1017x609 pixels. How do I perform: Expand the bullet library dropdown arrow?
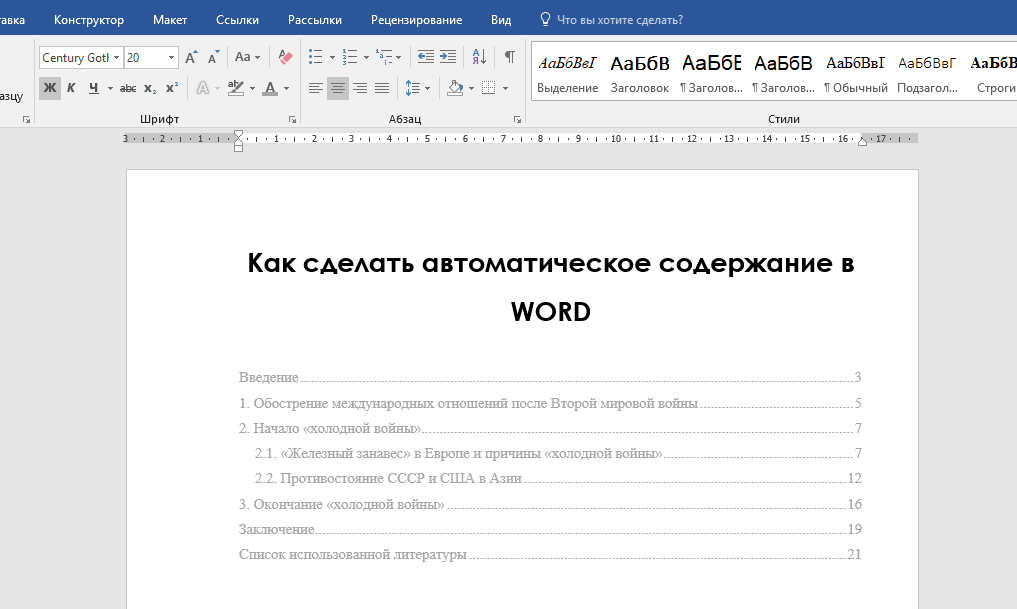332,57
